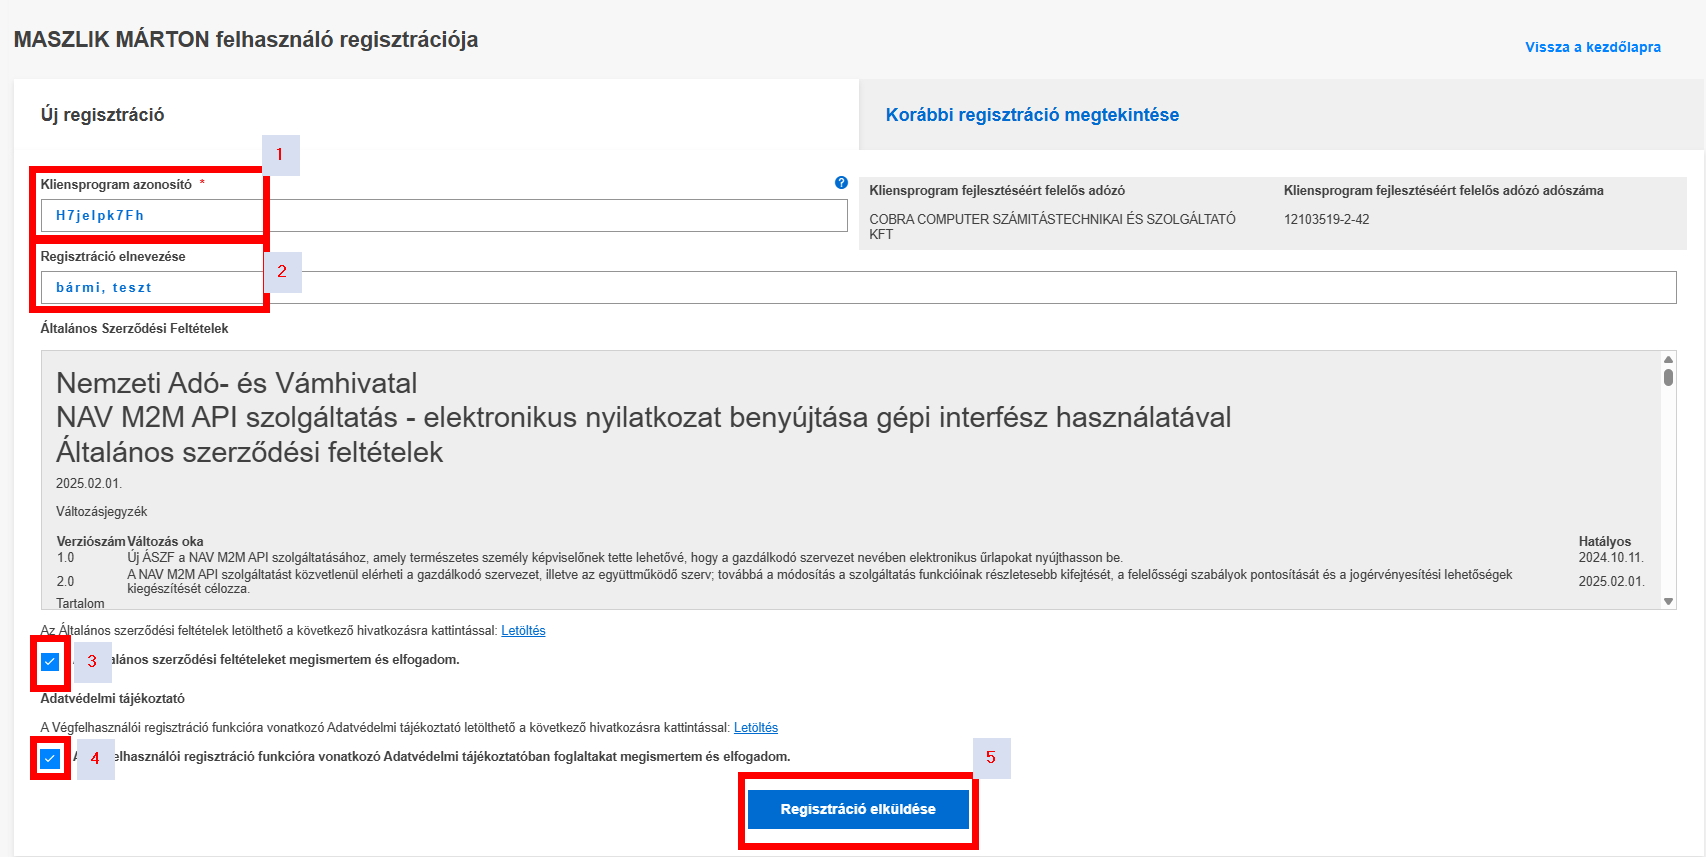Click Letöltés link for Adatvédelmi tájékoztató
1706x857 pixels.
755,728
